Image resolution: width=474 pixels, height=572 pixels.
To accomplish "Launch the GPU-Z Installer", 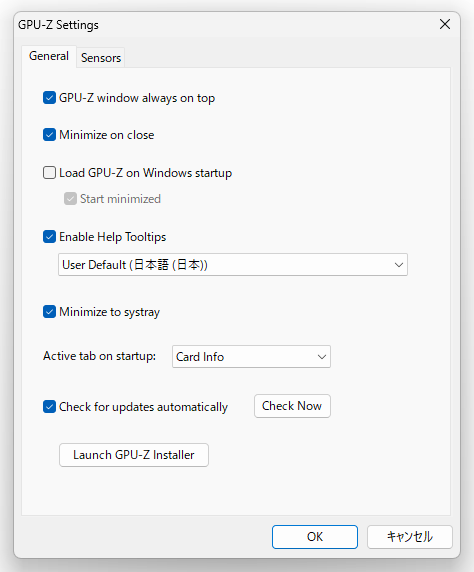I will click(134, 455).
